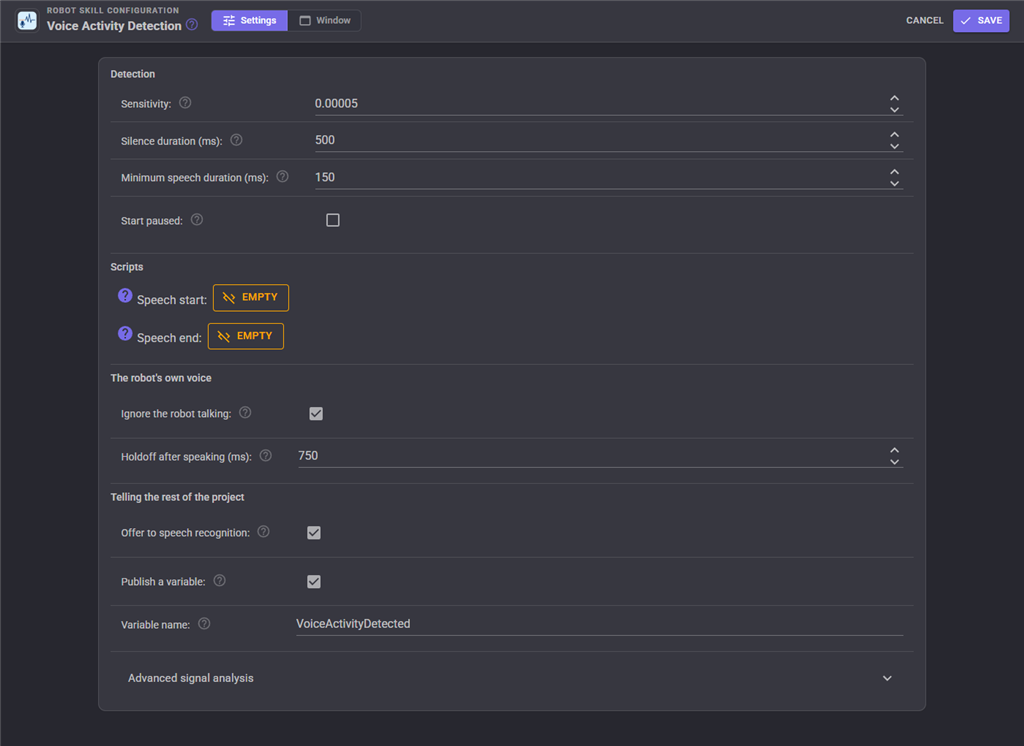This screenshot has height=746, width=1024.
Task: Click the purple help icon beside Speech start
Action: point(125,295)
